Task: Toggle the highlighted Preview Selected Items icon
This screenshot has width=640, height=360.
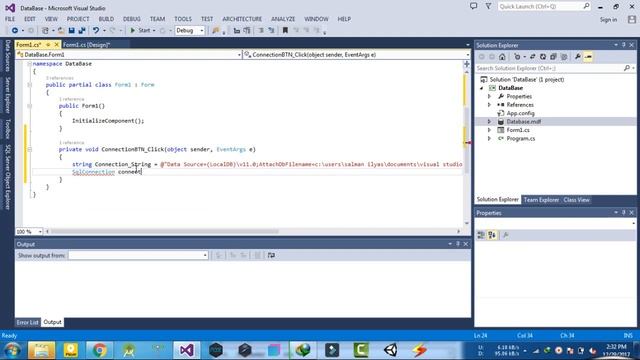Action: tap(588, 57)
